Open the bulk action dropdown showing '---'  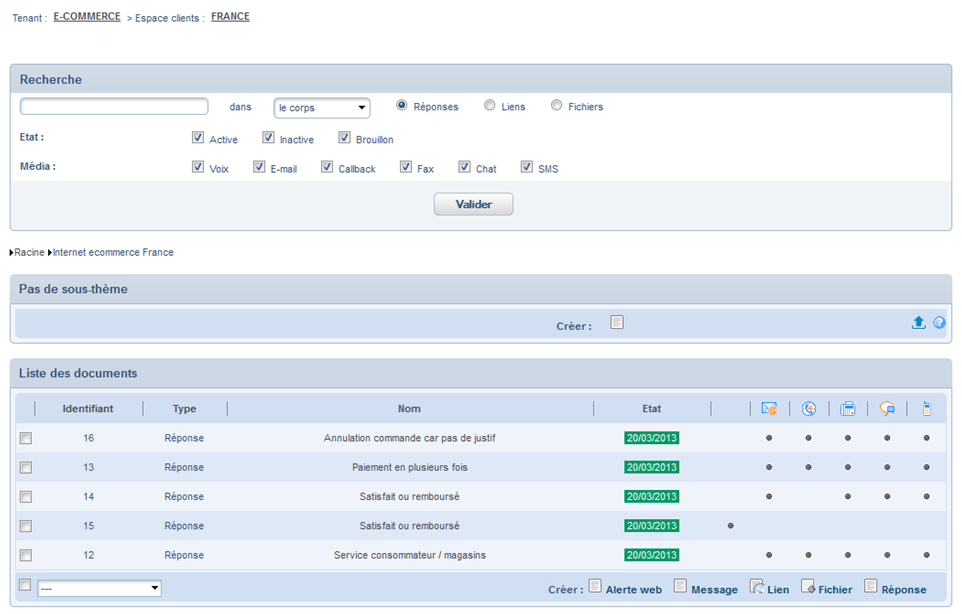pos(99,588)
